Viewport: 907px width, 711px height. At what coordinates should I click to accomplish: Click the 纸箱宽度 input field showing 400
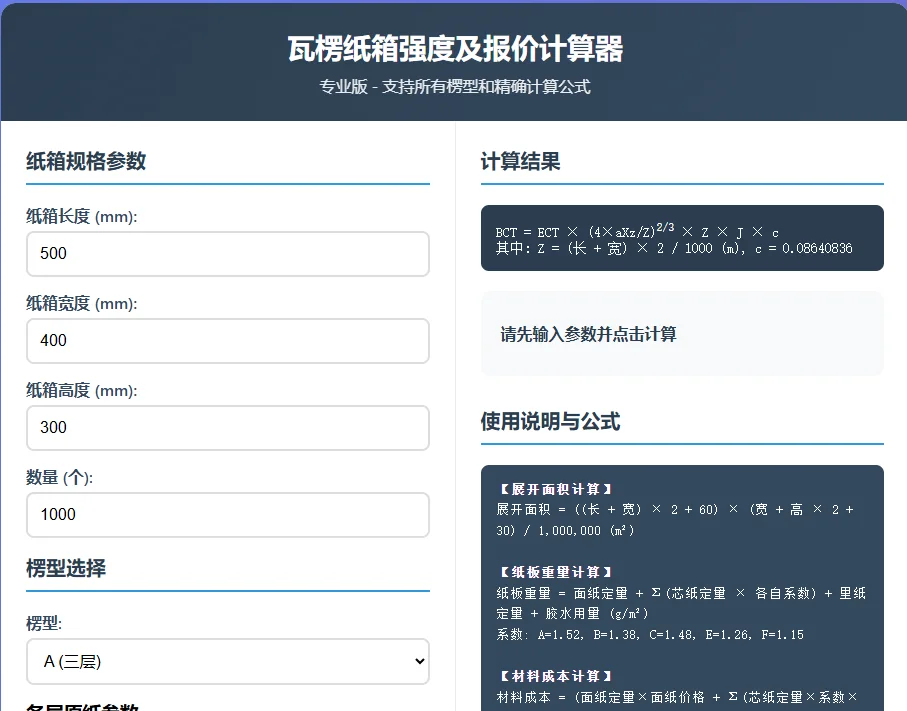228,341
